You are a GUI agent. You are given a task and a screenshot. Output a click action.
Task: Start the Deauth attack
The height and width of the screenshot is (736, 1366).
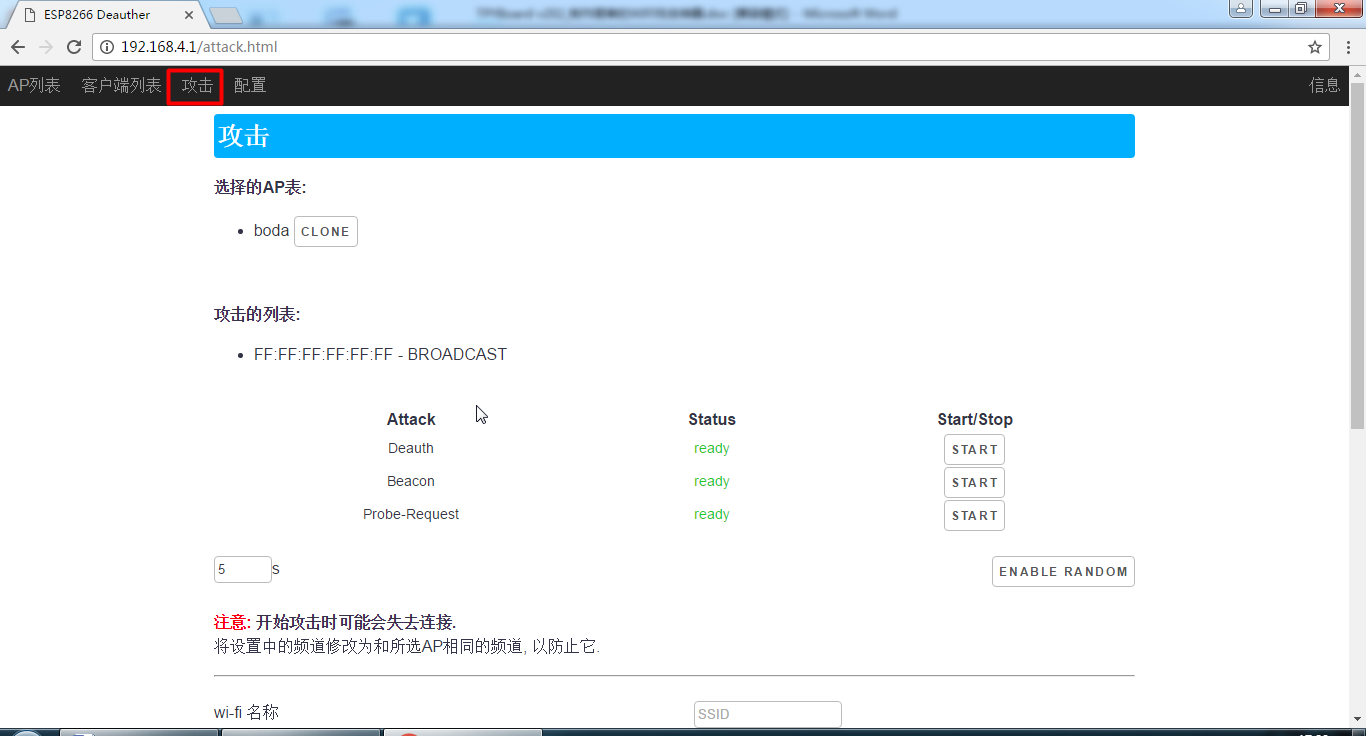pyautogui.click(x=974, y=450)
